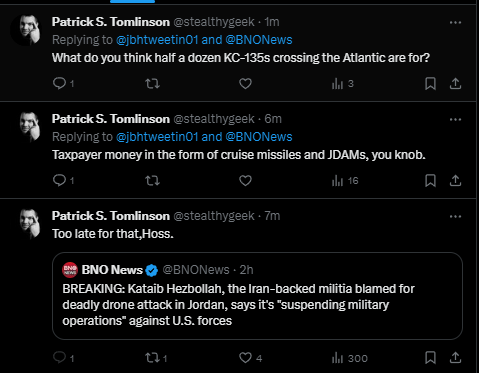Share the KC-135s tweet
479x373 pixels.
[455, 83]
